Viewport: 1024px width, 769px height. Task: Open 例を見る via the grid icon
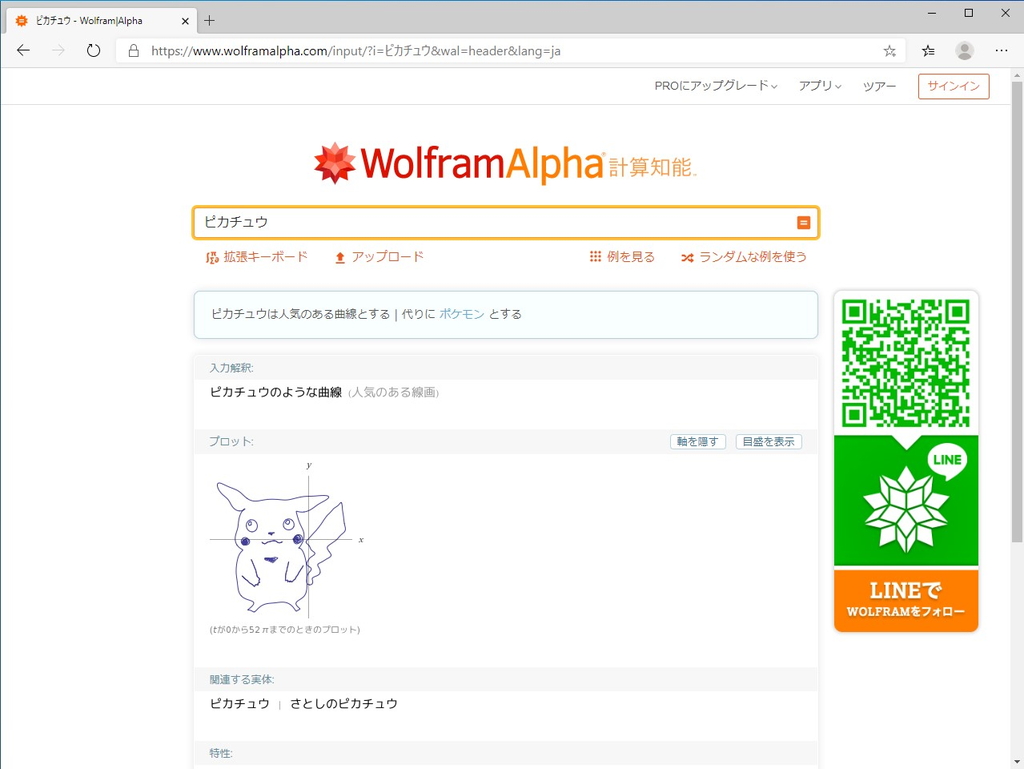(x=598, y=257)
